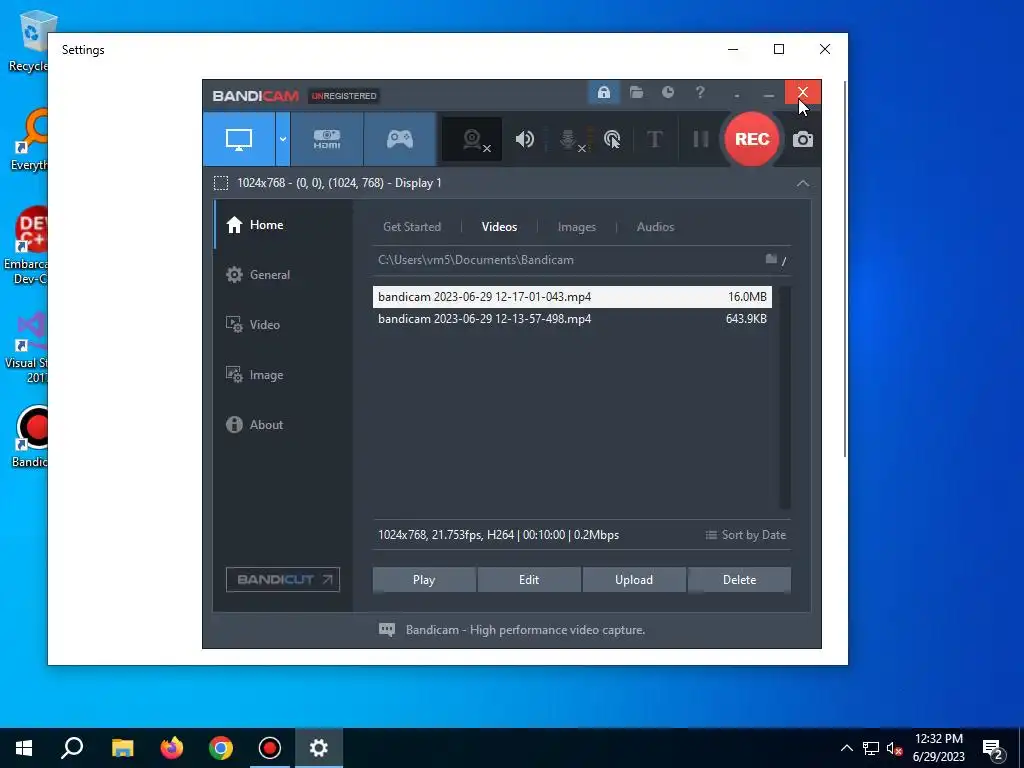Image resolution: width=1024 pixels, height=768 pixels.
Task: Open the Bandicam desktop shortcut
Action: tap(29, 436)
